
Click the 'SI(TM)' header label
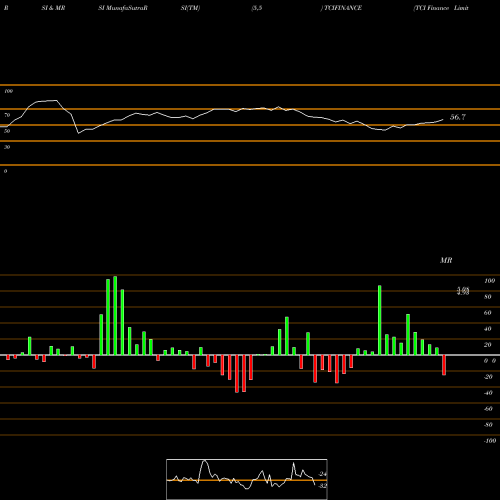point(190,8)
